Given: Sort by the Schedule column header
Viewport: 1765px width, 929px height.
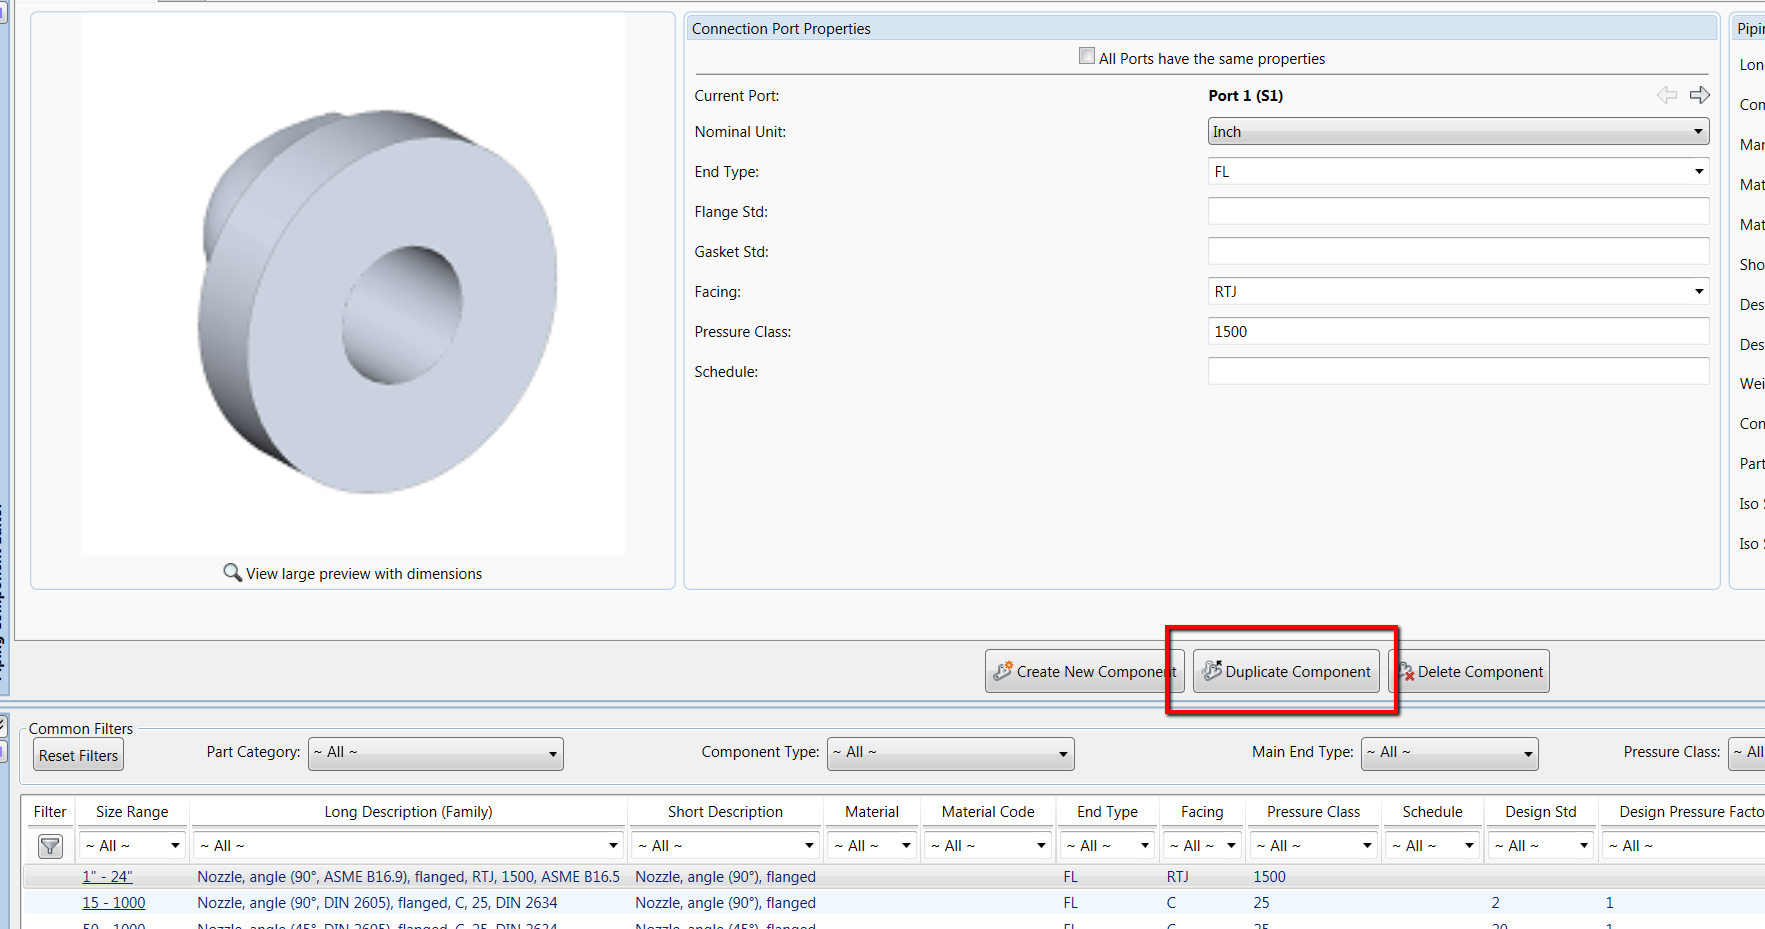Looking at the screenshot, I should click(1432, 812).
